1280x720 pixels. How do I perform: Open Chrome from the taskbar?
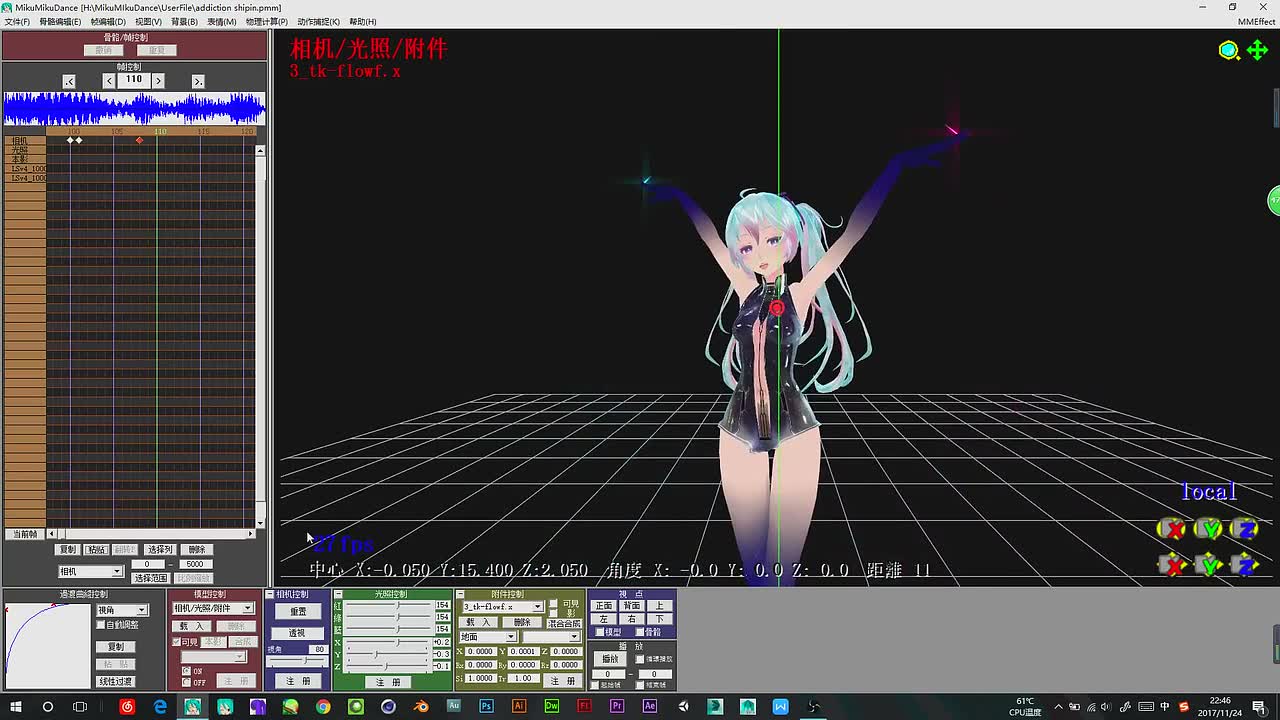click(x=323, y=706)
